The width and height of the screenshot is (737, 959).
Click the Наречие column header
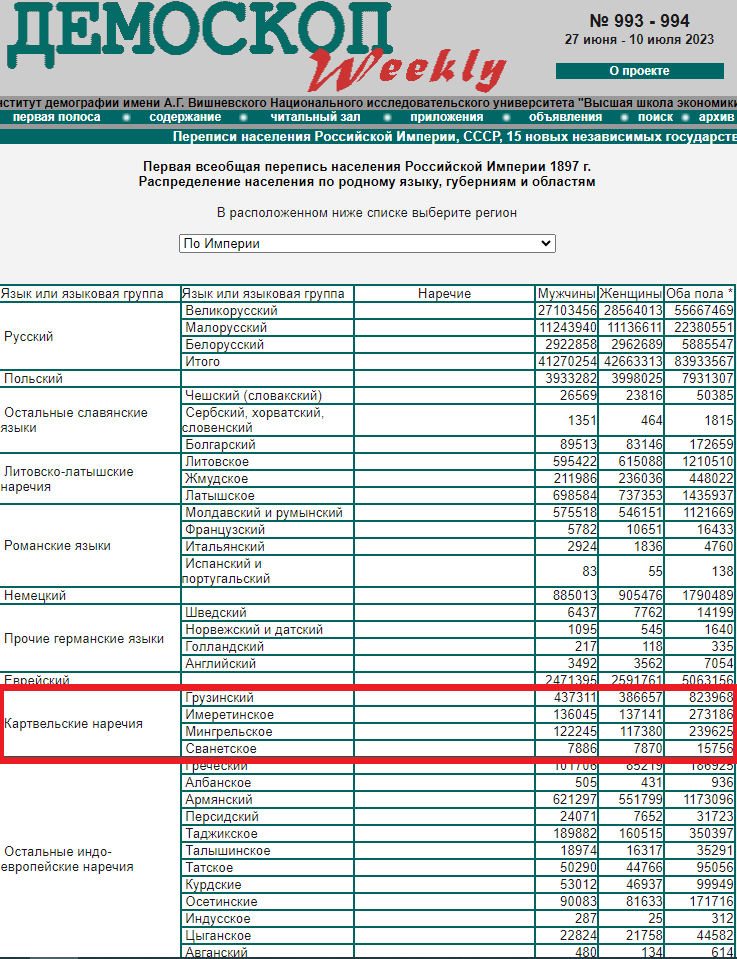[445, 294]
